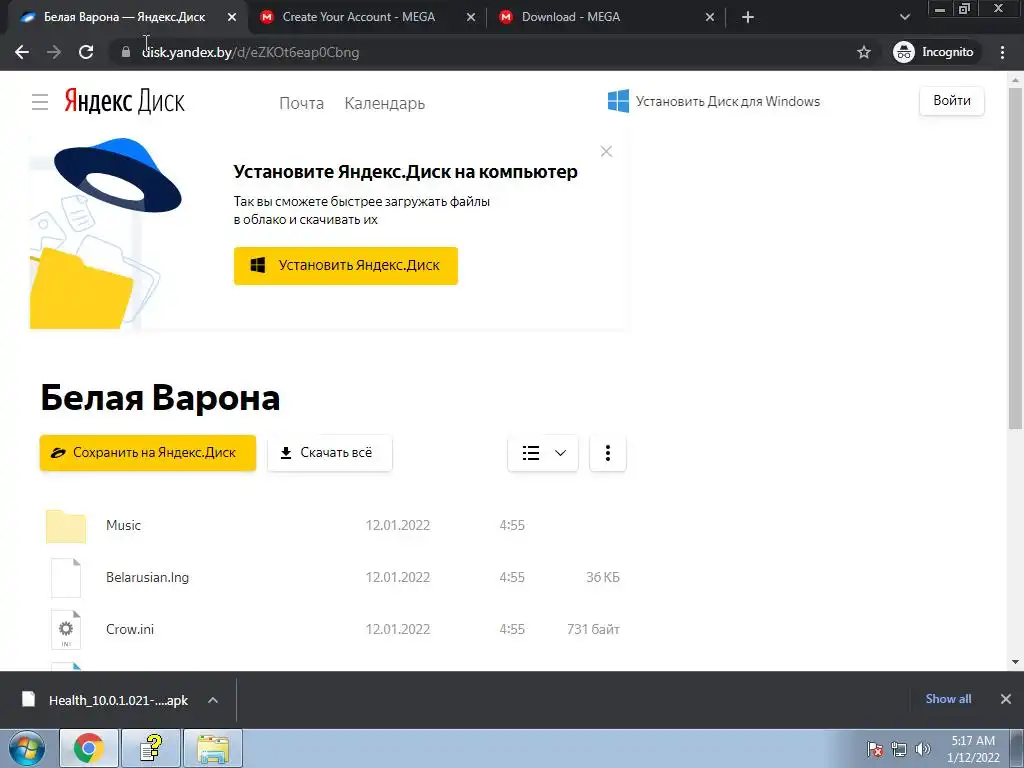Click the yellow Установить Яндекс.Диск button

345,266
